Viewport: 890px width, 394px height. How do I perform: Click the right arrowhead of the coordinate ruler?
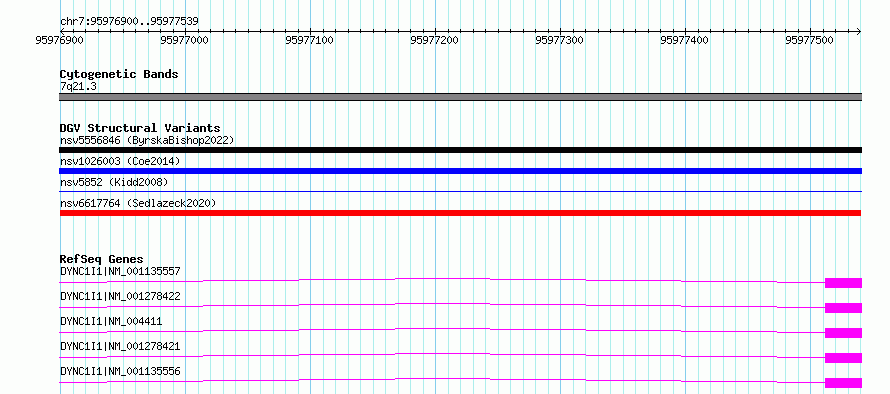(859, 31)
